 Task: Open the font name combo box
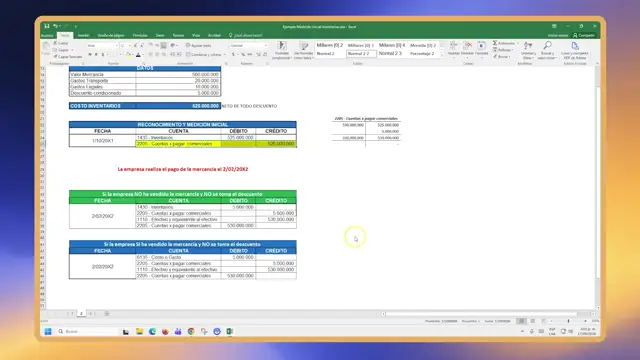(102, 46)
